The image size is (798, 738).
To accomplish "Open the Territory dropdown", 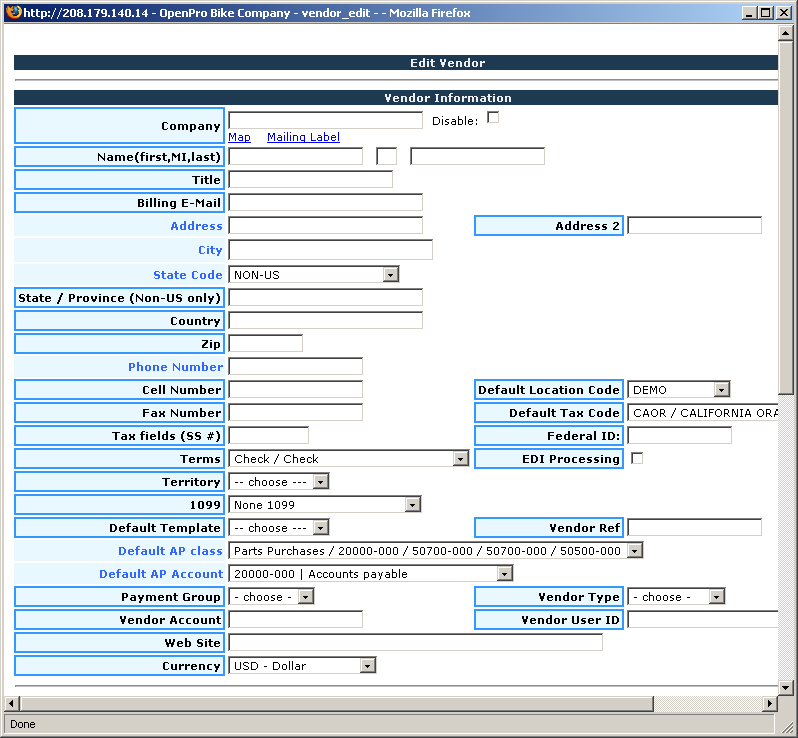I will click(x=279, y=482).
